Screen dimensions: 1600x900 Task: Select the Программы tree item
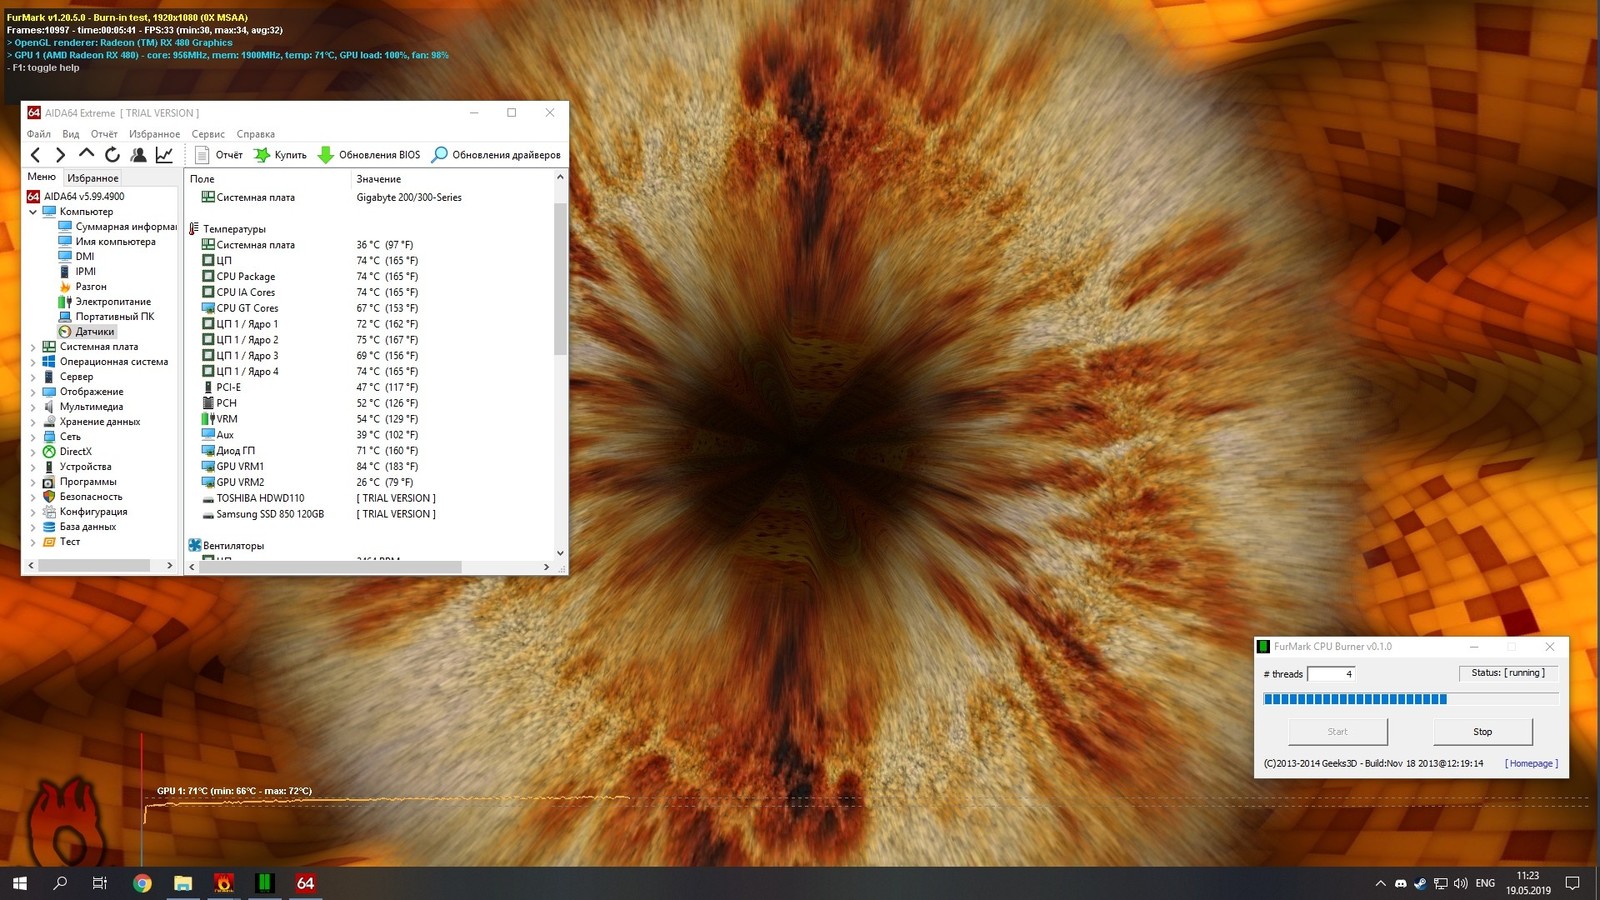79,482
